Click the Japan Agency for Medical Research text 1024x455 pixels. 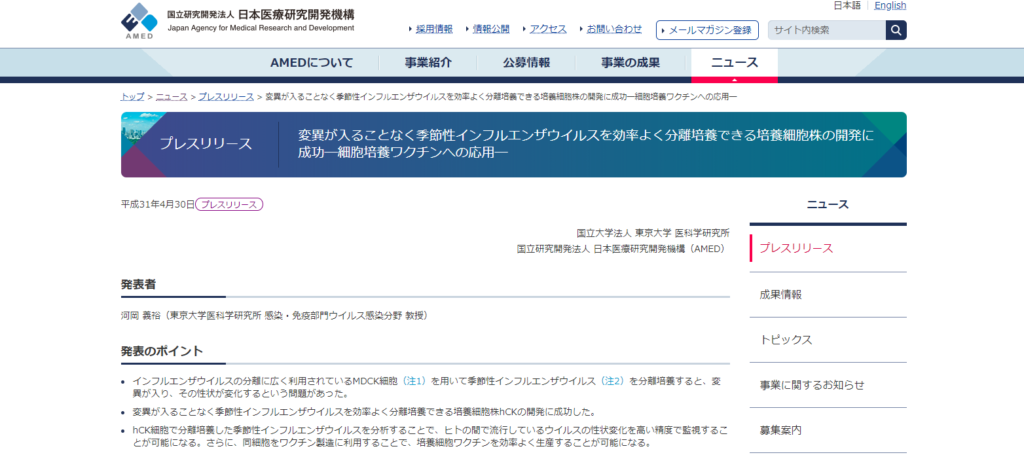261,28
